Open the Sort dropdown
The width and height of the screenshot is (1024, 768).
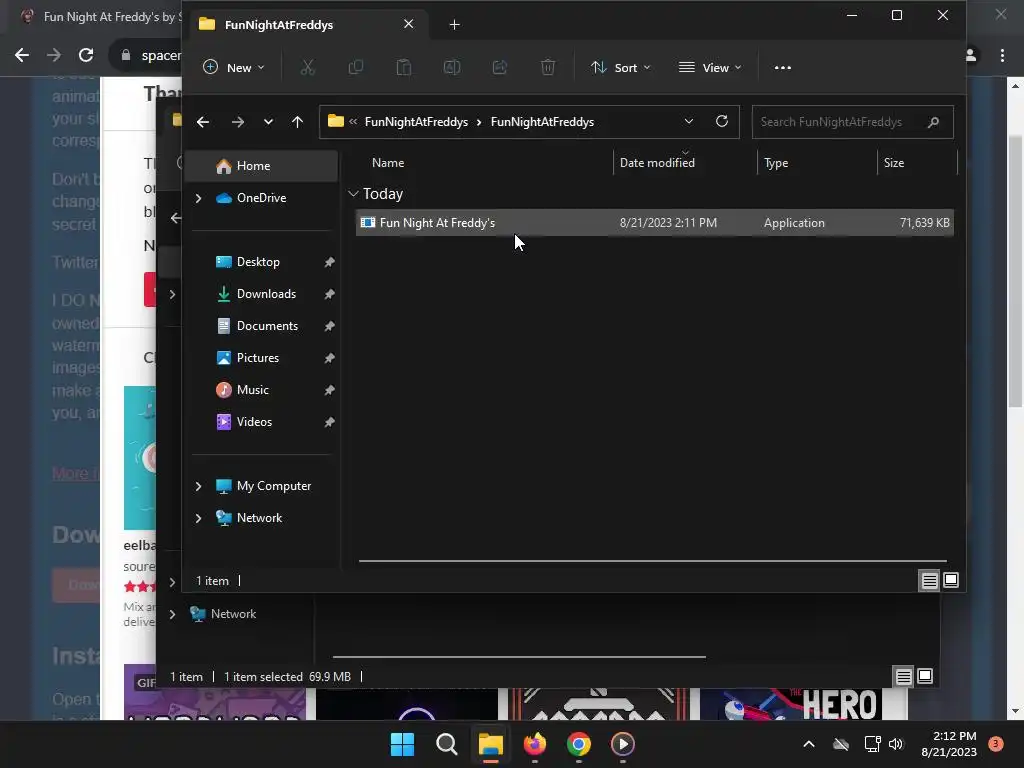pyautogui.click(x=620, y=67)
